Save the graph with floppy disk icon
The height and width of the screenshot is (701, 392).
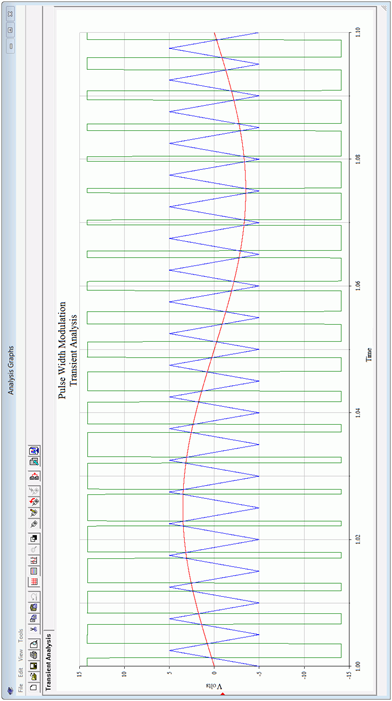coord(34,666)
